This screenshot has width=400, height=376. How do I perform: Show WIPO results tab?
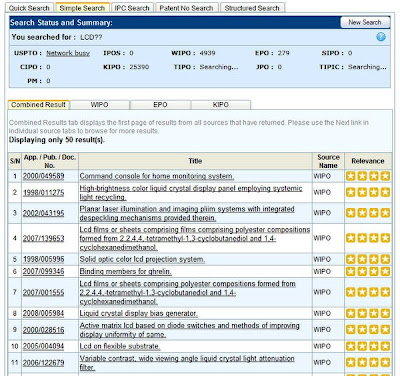click(x=99, y=105)
